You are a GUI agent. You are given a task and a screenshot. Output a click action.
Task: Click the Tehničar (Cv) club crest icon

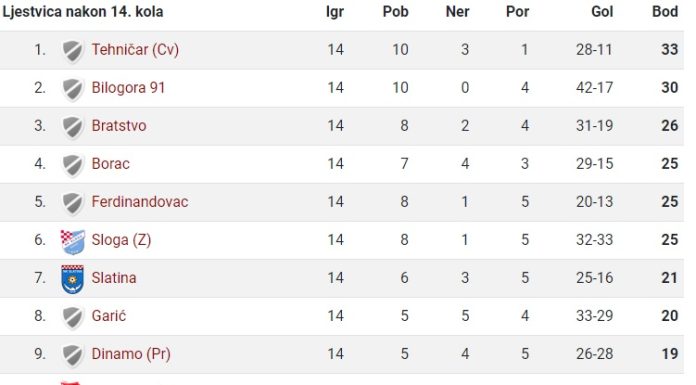73,51
